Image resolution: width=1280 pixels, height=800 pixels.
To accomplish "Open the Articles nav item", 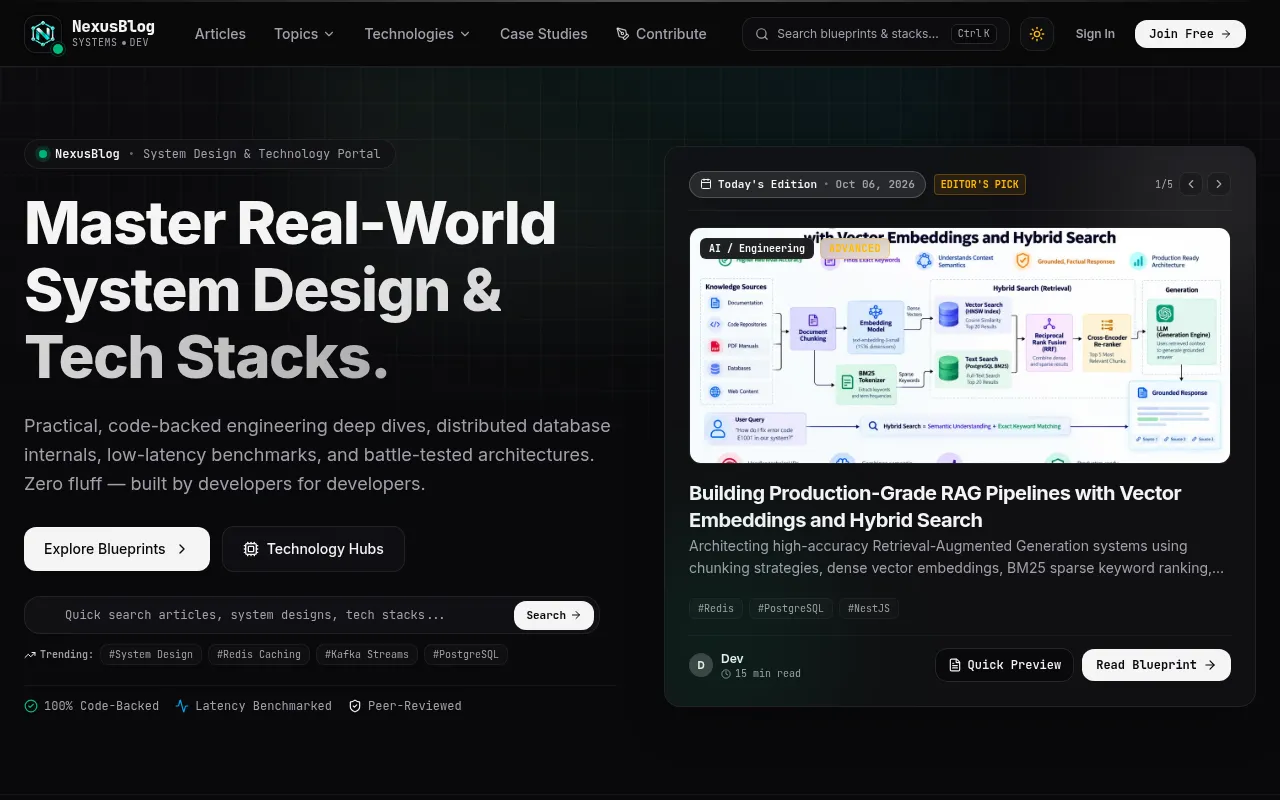I will (x=220, y=34).
